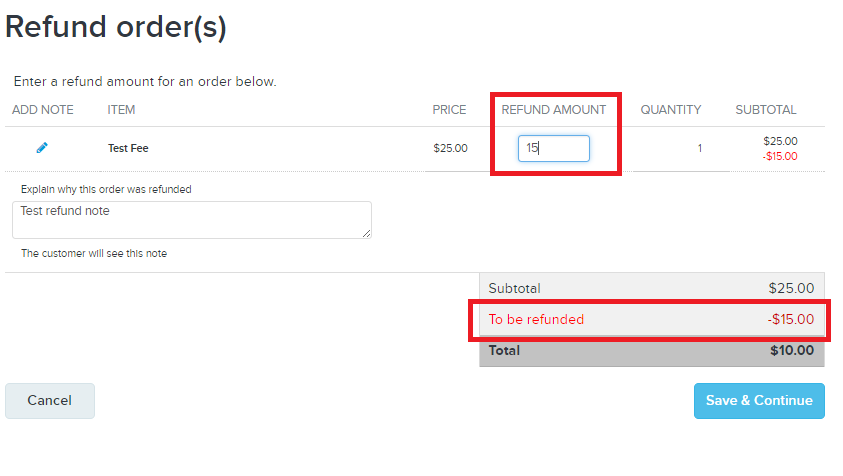Click the ITEM column header

tap(121, 110)
